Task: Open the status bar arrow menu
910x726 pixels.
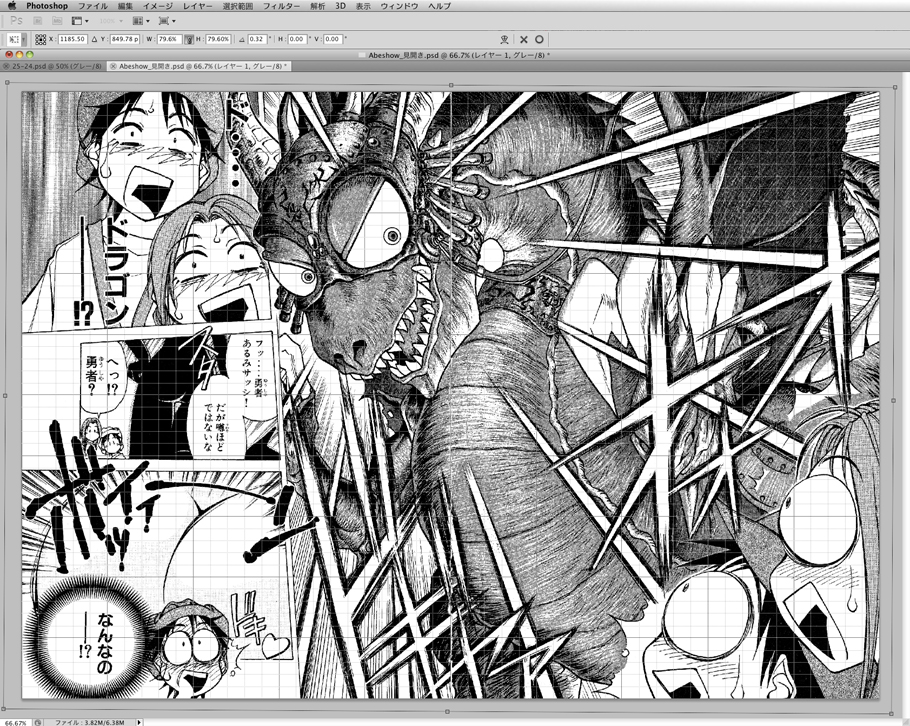Action: [139, 723]
